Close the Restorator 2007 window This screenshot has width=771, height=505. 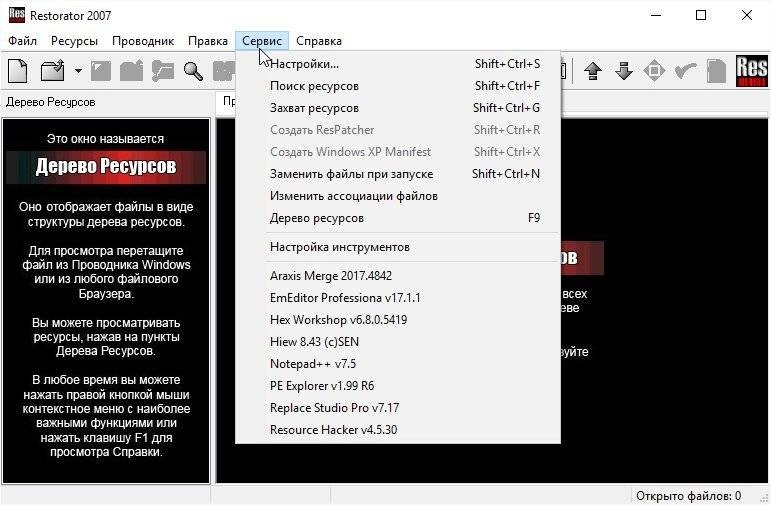click(747, 15)
